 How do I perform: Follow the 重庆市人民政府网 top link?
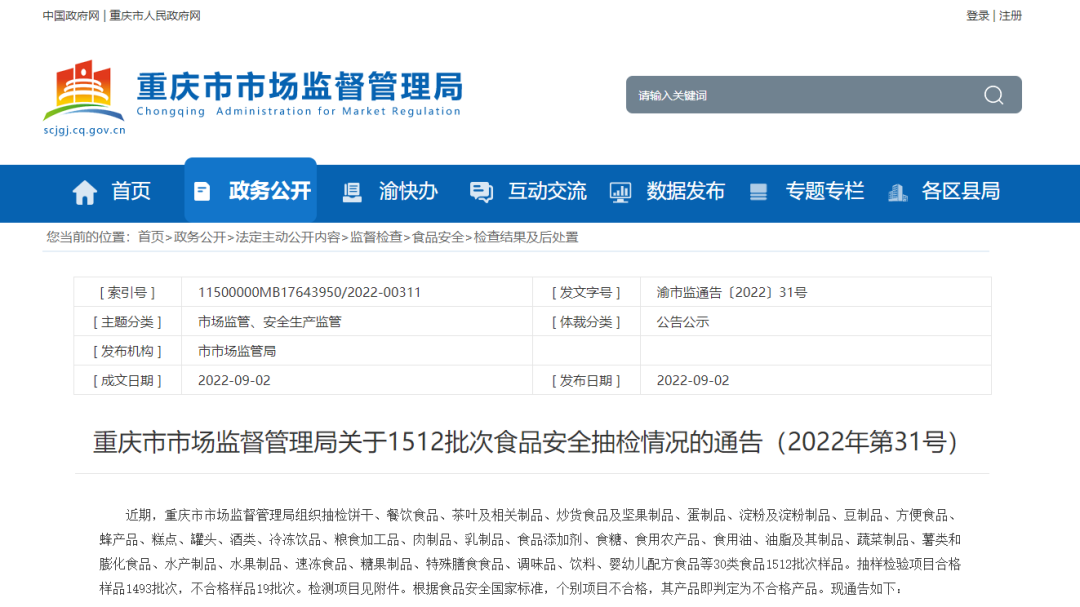155,16
